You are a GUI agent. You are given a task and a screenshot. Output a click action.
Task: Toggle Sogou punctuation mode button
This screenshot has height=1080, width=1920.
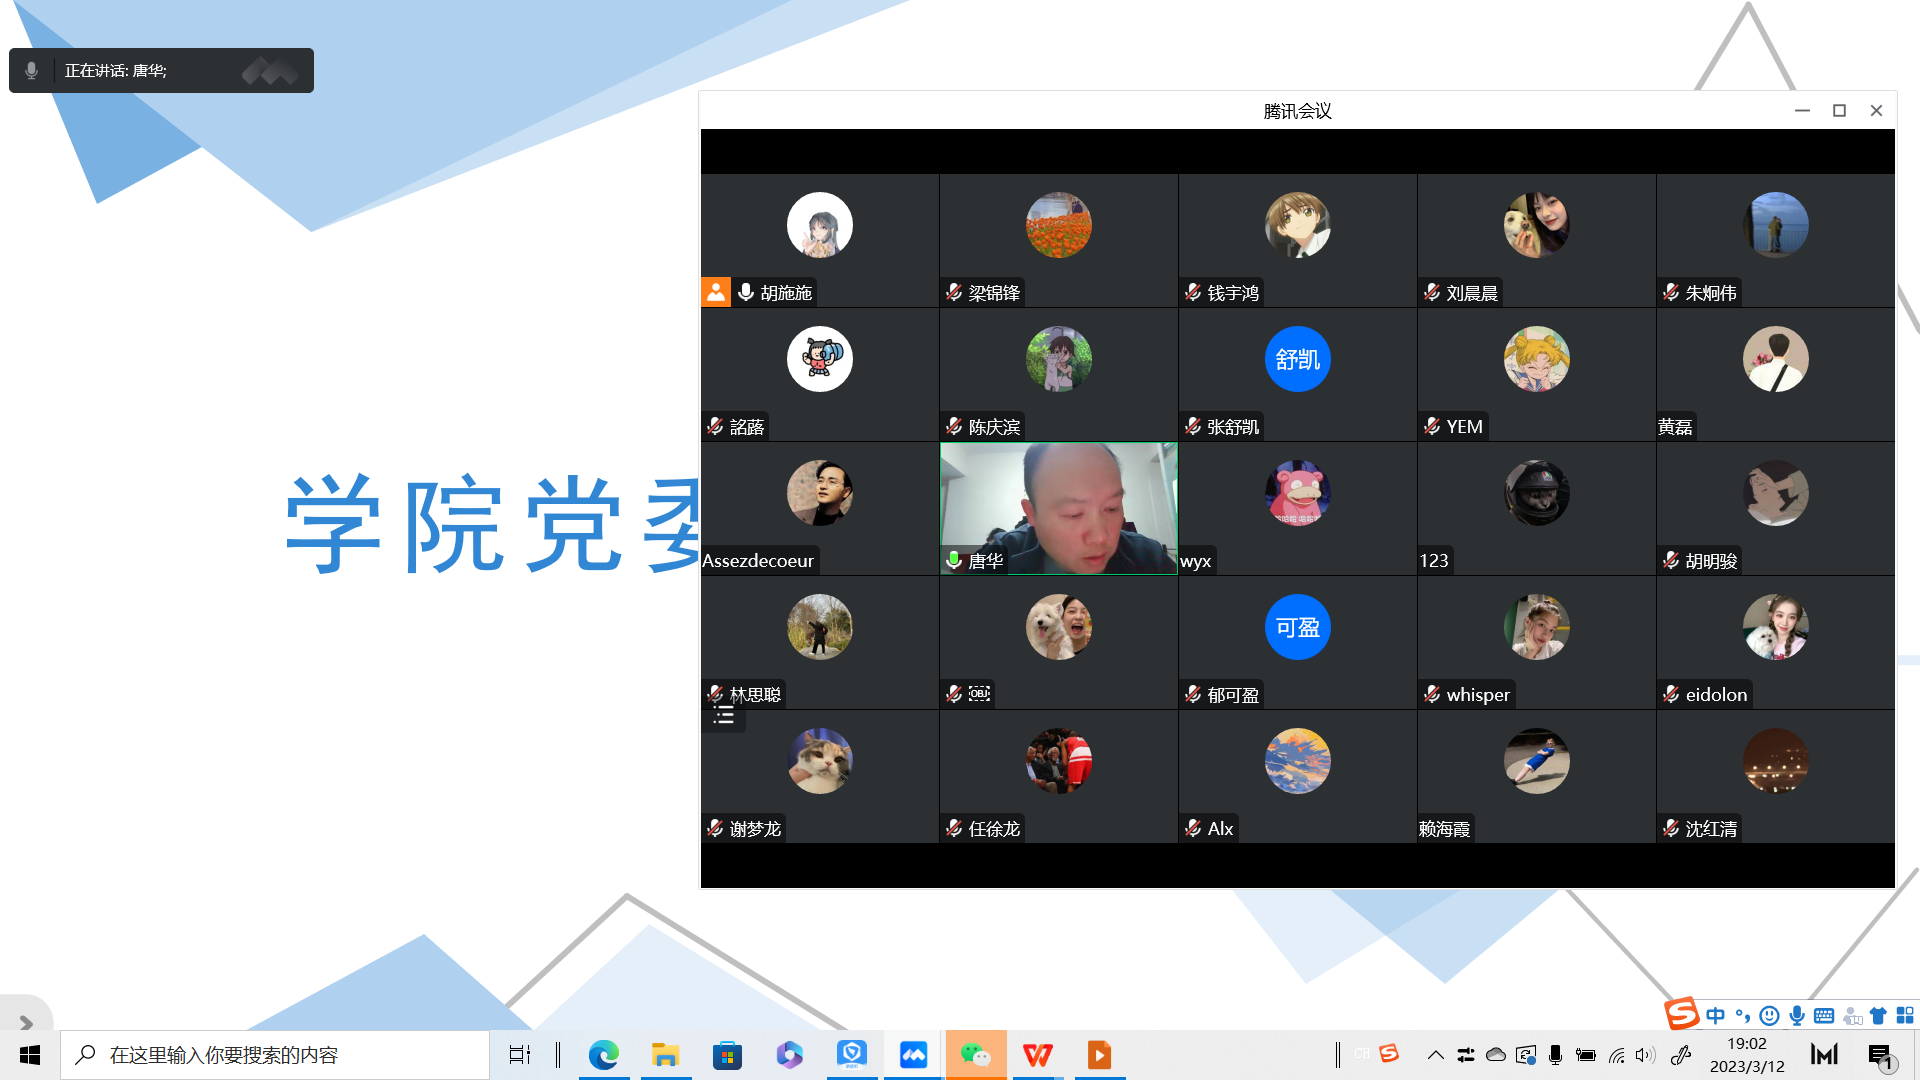coord(1742,1016)
